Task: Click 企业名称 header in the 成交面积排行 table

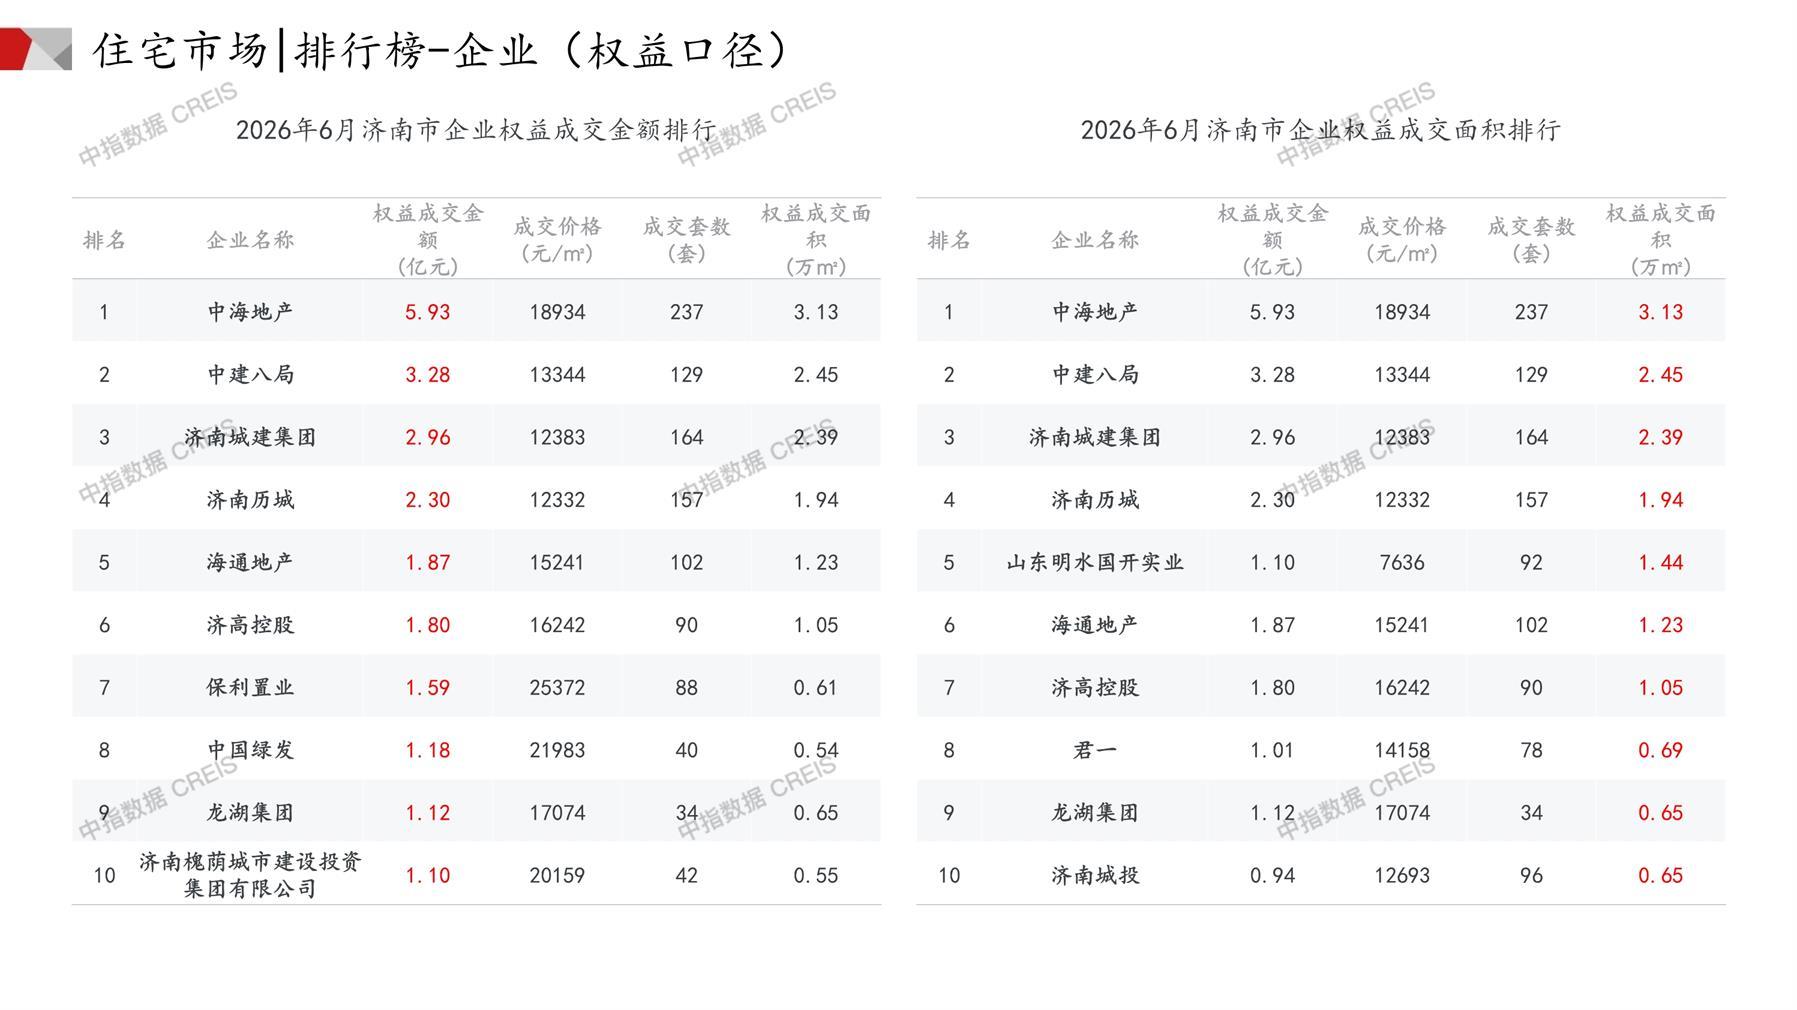Action: pos(1095,240)
